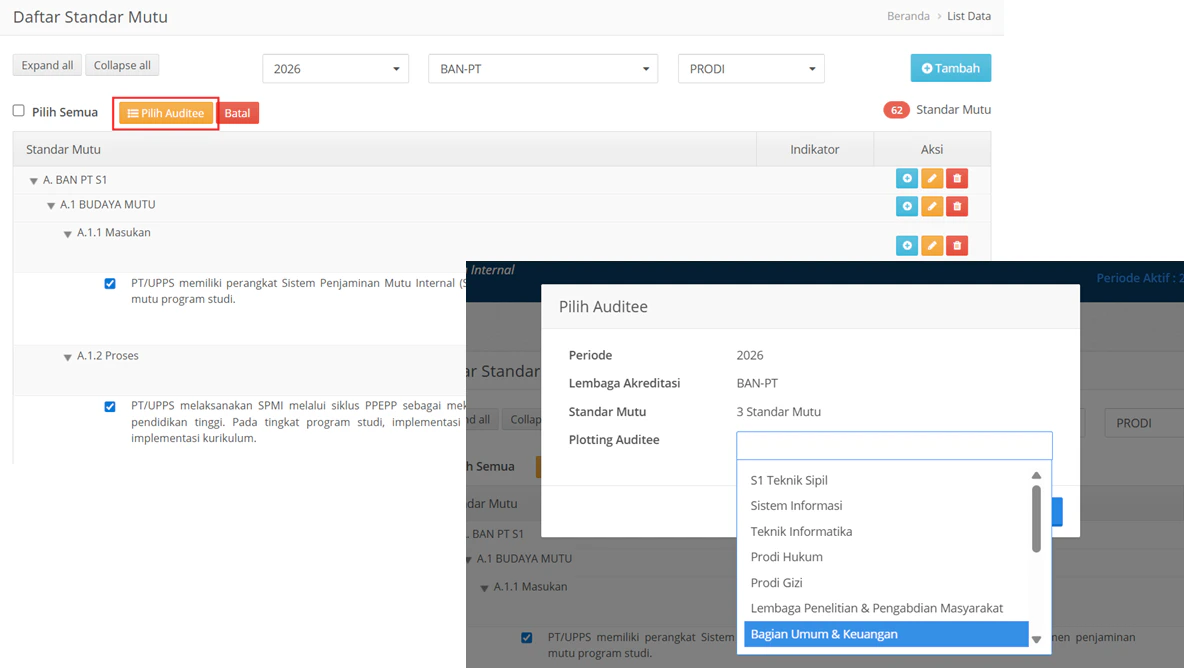Viewport: 1184px width, 668px height.
Task: Delete the A.1 BUDAYA MUTU row
Action: 957,206
